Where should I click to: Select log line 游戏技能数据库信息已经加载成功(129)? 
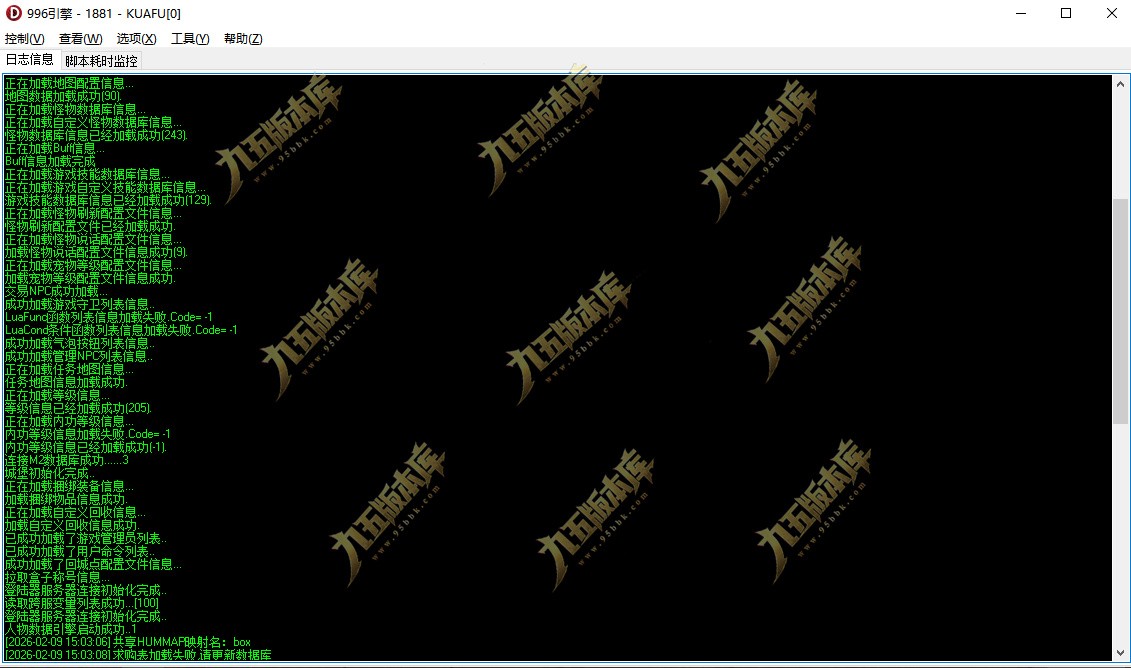pos(108,200)
